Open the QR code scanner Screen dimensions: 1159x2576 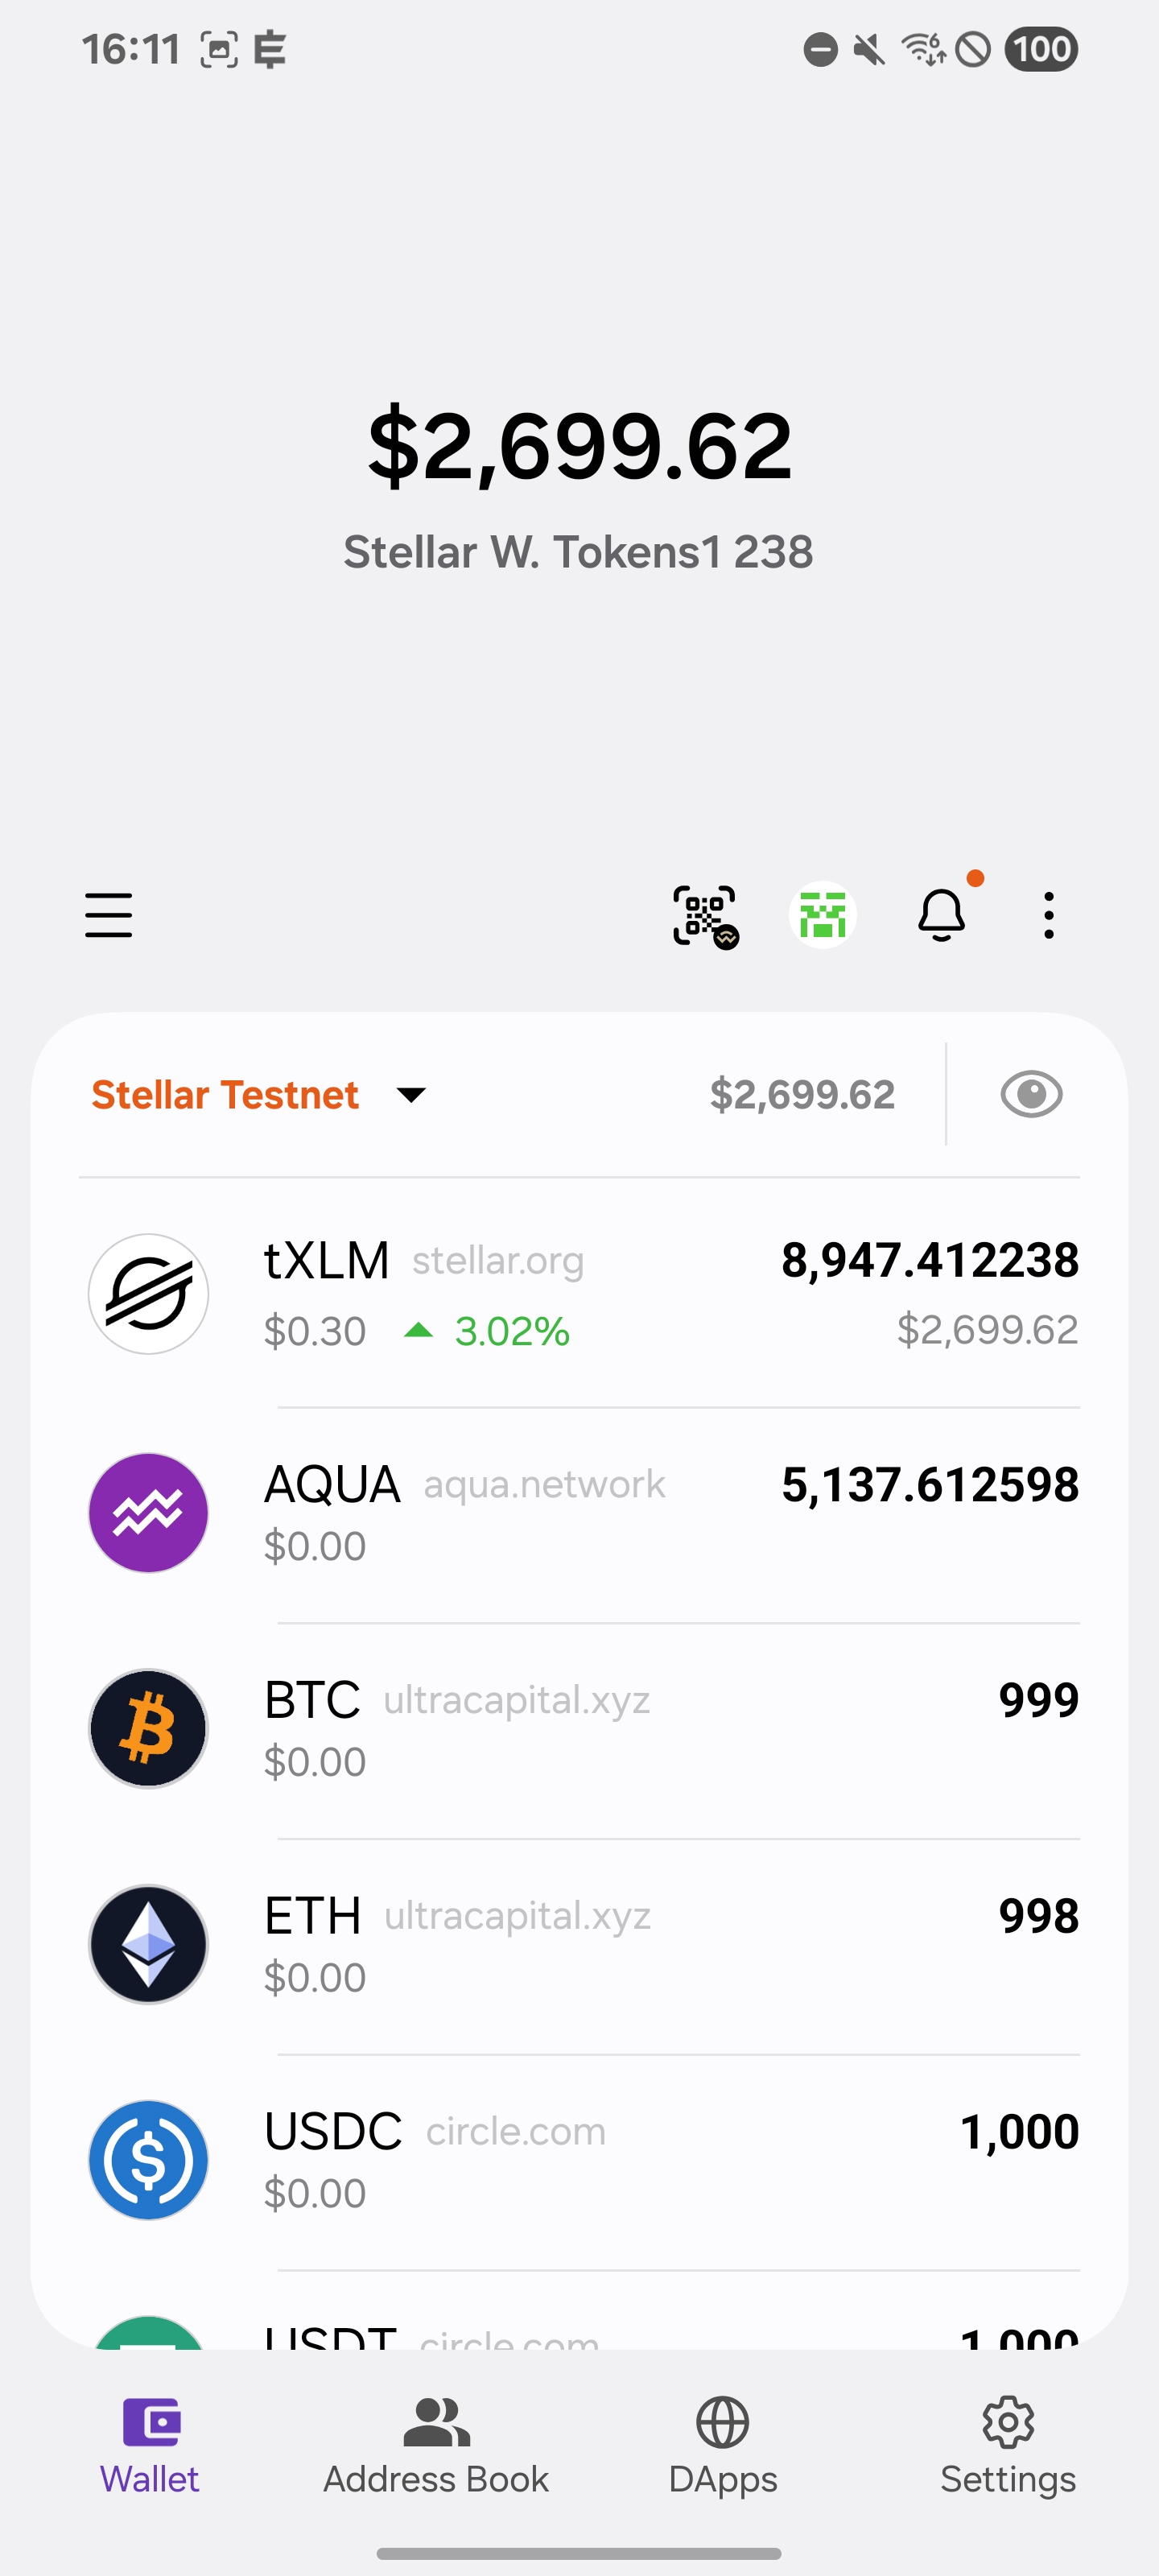pyautogui.click(x=705, y=915)
